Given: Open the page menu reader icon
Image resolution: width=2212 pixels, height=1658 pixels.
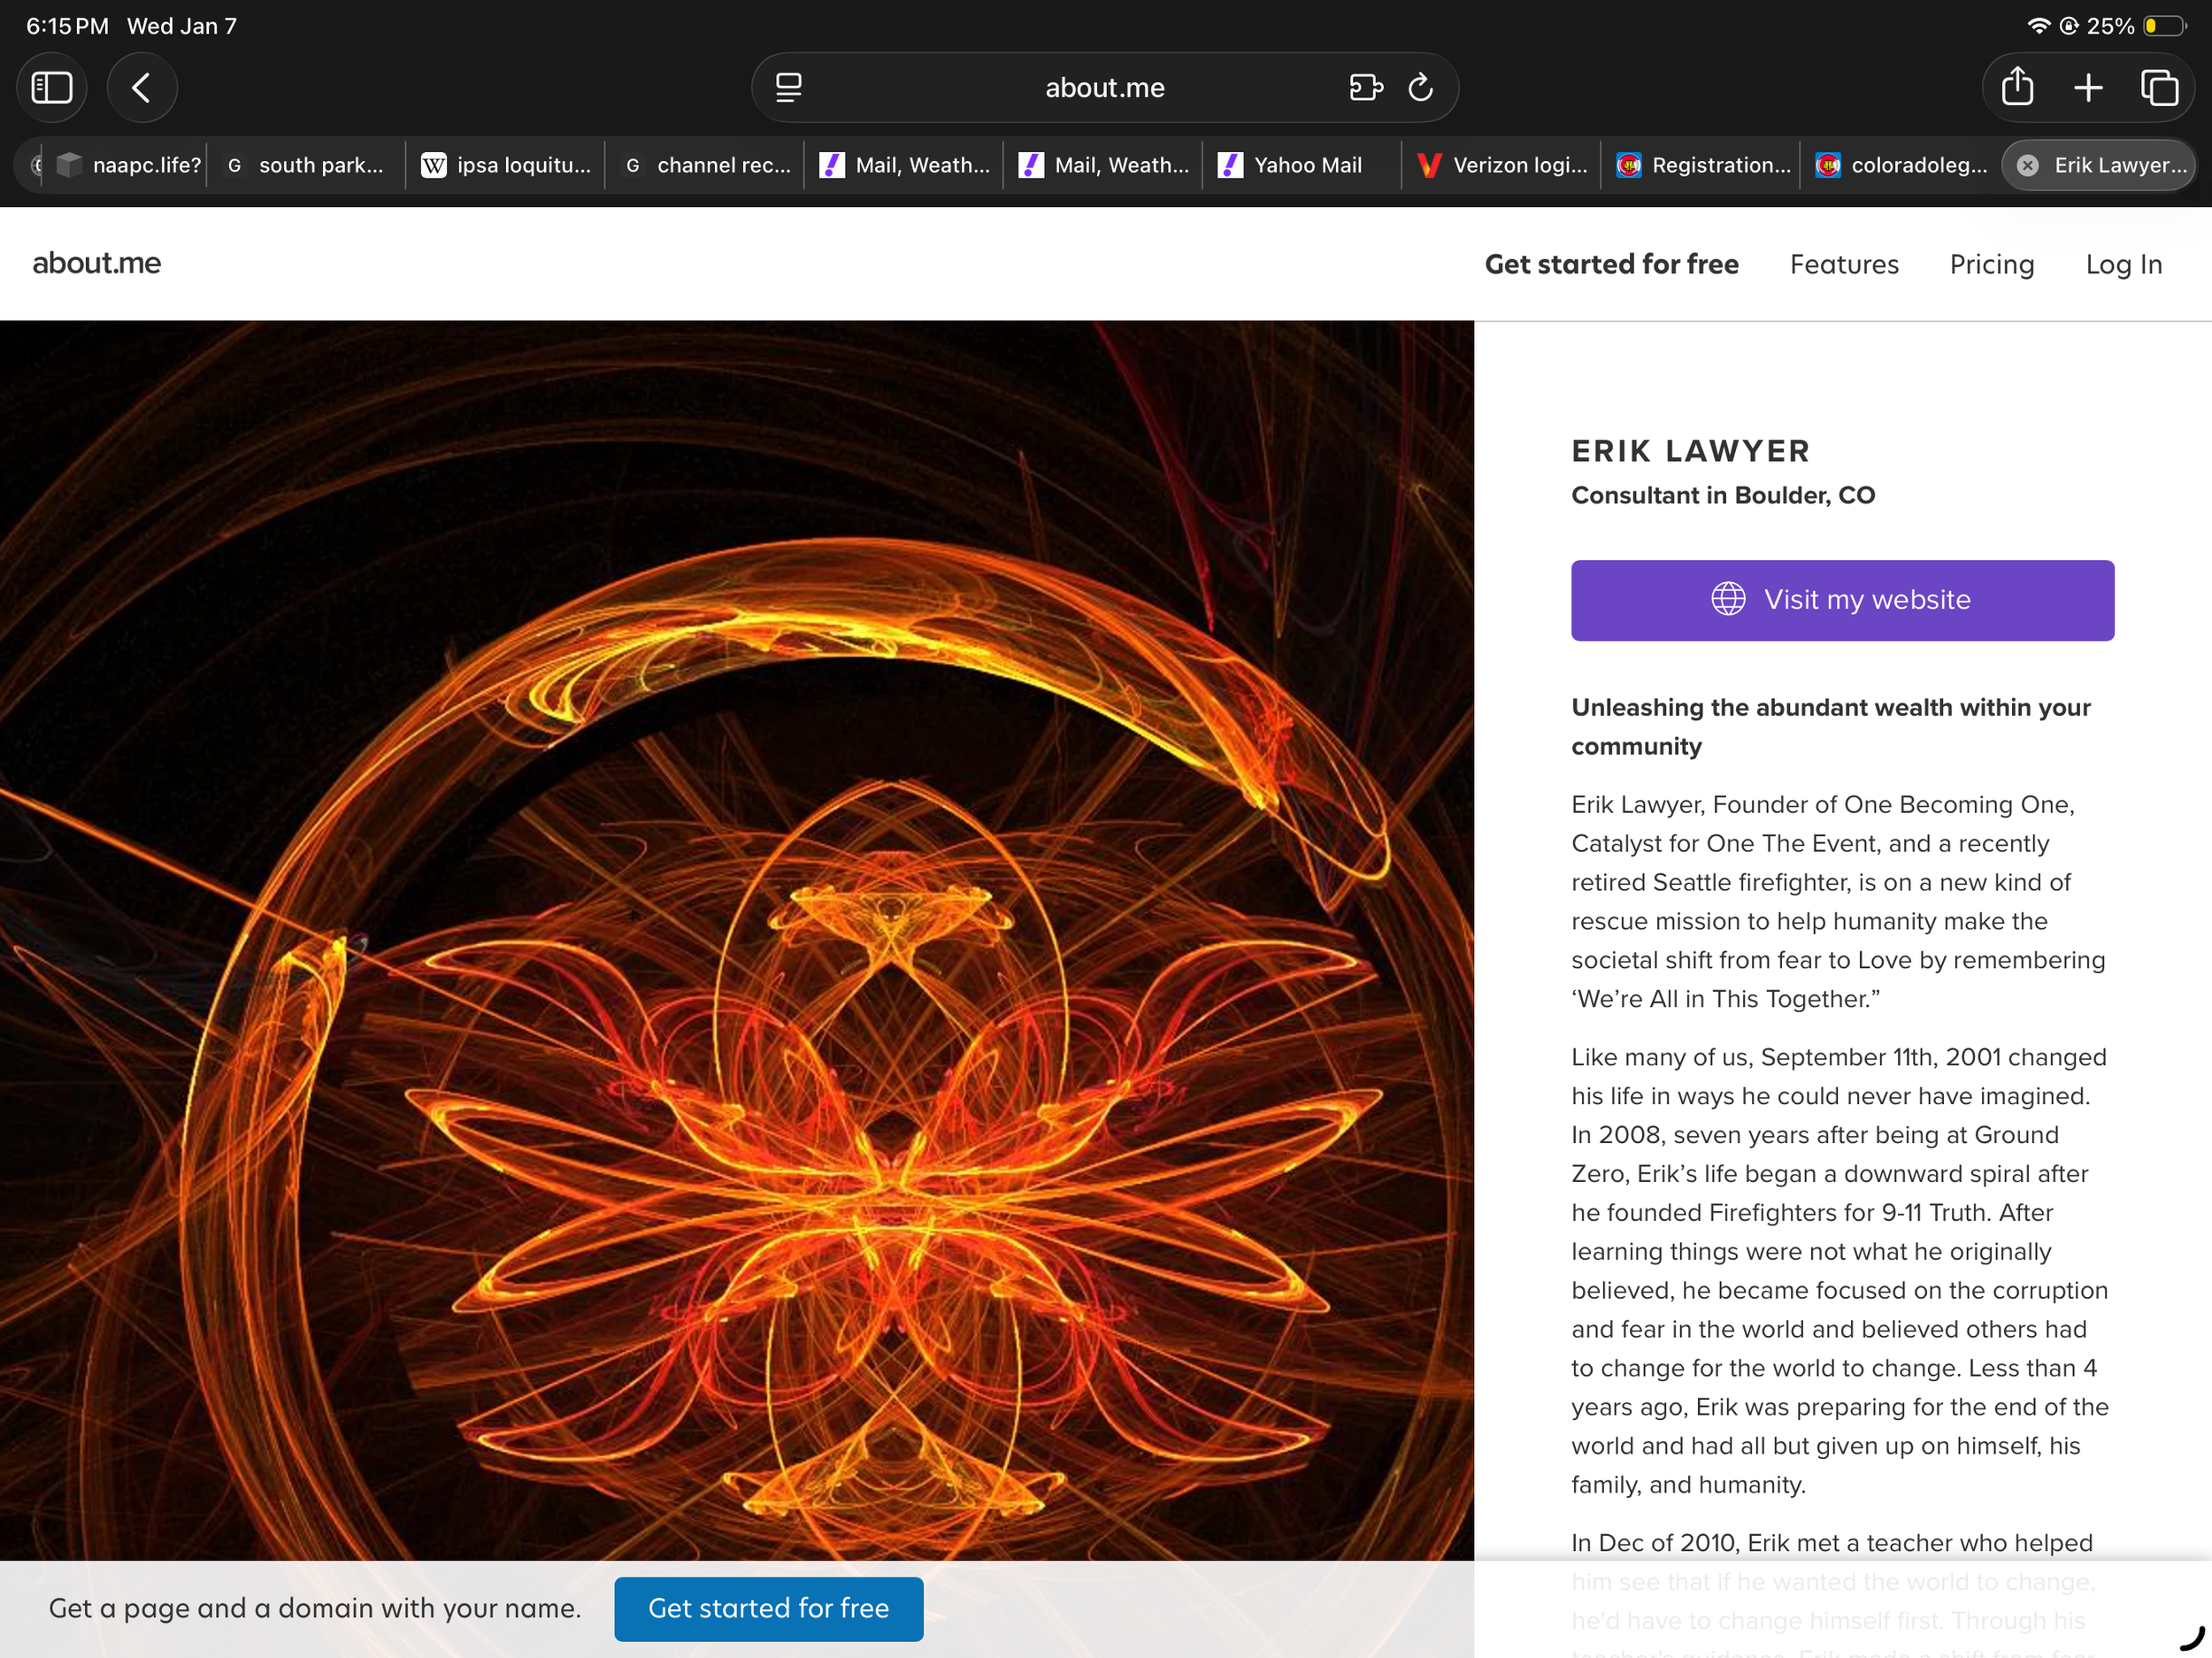Looking at the screenshot, I should [x=789, y=88].
